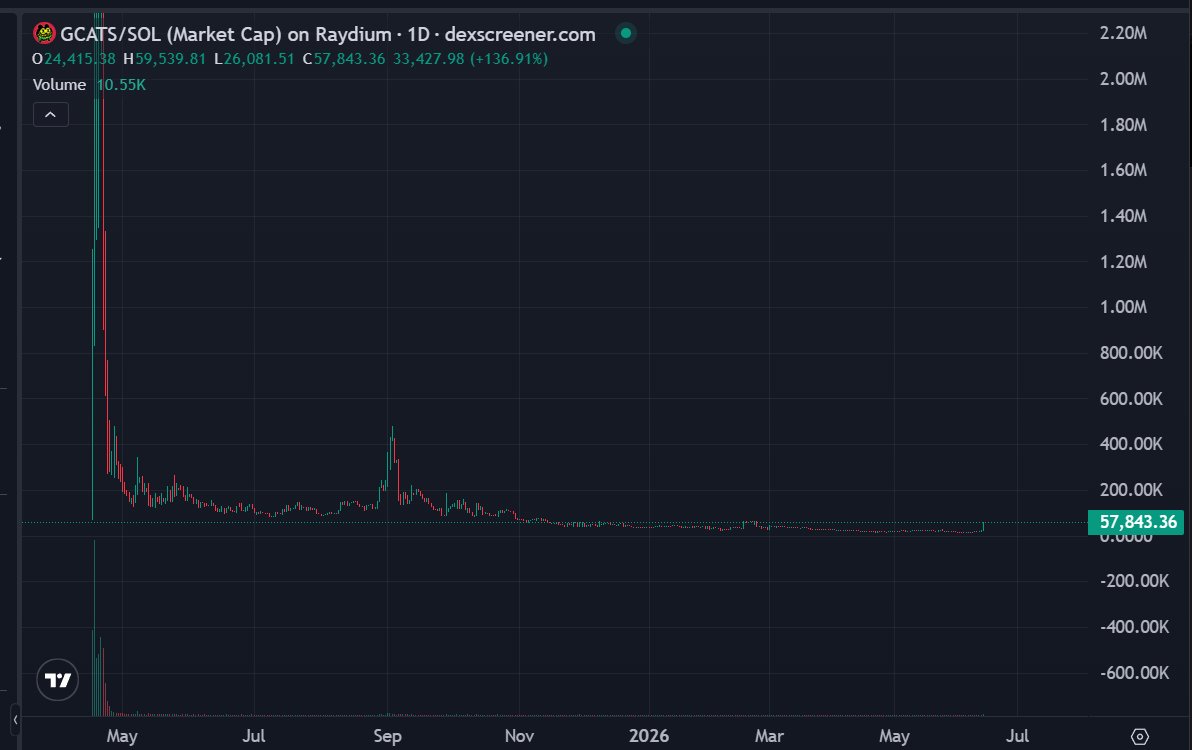
Task: Click the -600.00K price axis label
Action: 1134,672
